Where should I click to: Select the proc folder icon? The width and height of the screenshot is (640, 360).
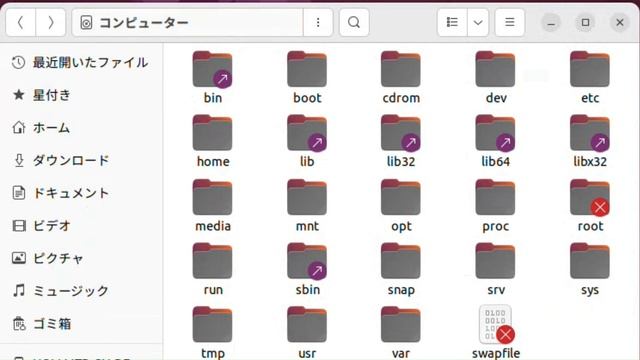tap(496, 198)
